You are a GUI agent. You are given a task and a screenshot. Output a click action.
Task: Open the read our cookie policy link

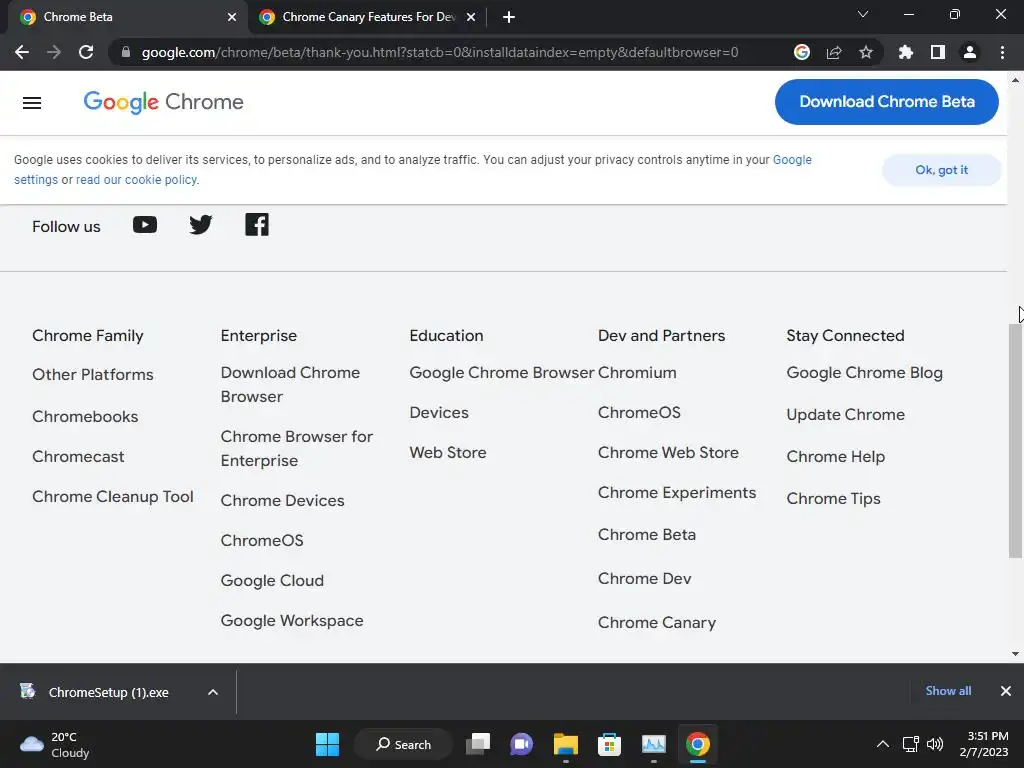136,180
